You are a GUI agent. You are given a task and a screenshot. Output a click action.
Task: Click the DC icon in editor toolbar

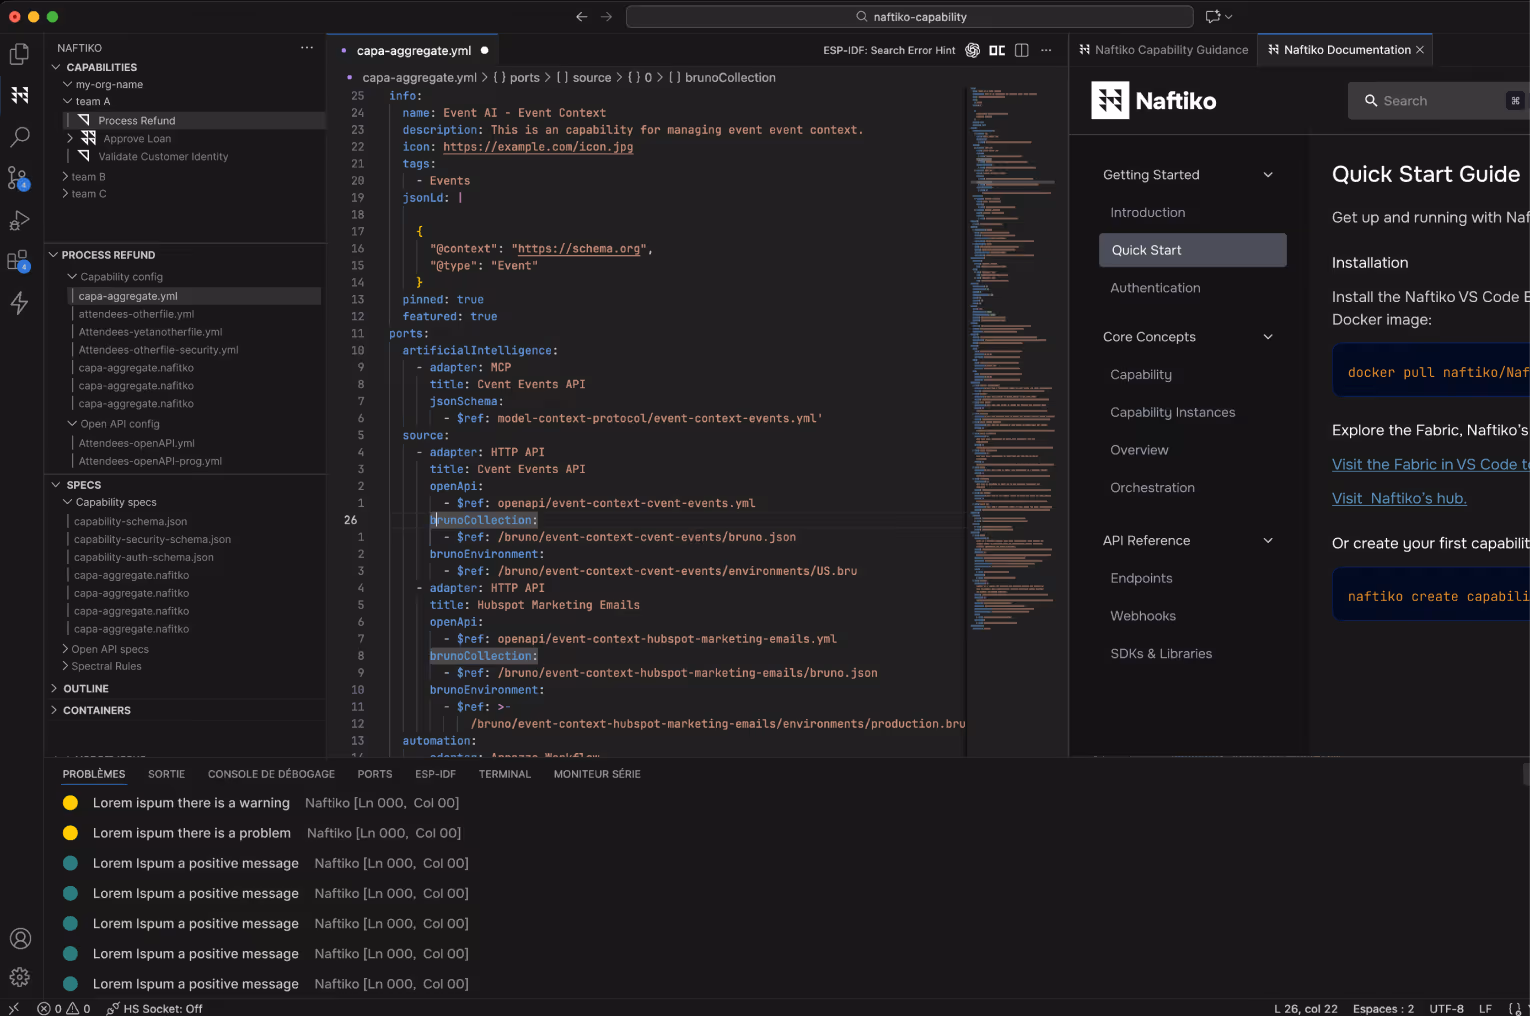pyautogui.click(x=997, y=50)
